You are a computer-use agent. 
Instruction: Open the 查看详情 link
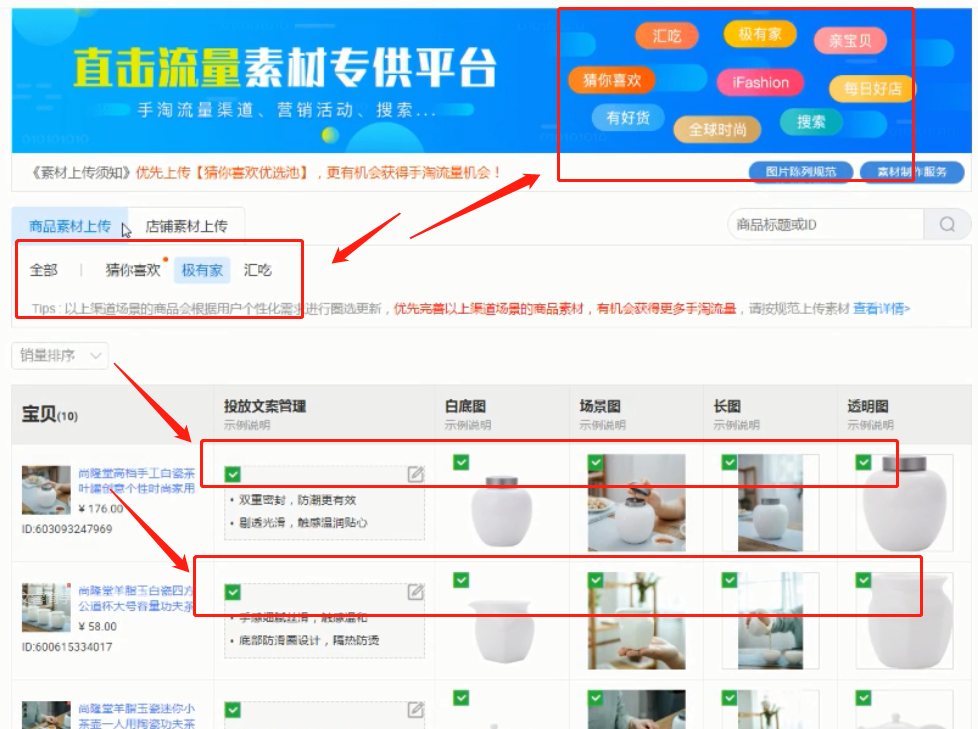[x=881, y=309]
